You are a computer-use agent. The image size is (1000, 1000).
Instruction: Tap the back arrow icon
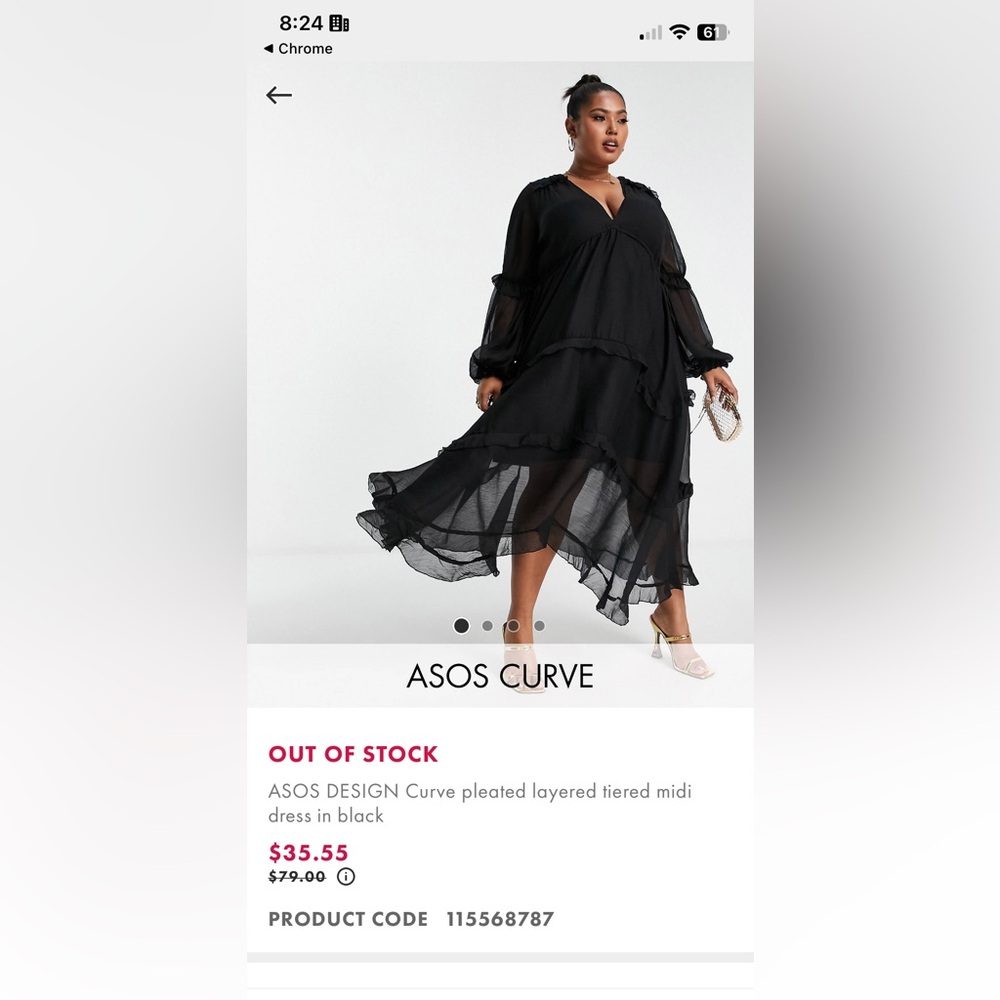click(279, 95)
